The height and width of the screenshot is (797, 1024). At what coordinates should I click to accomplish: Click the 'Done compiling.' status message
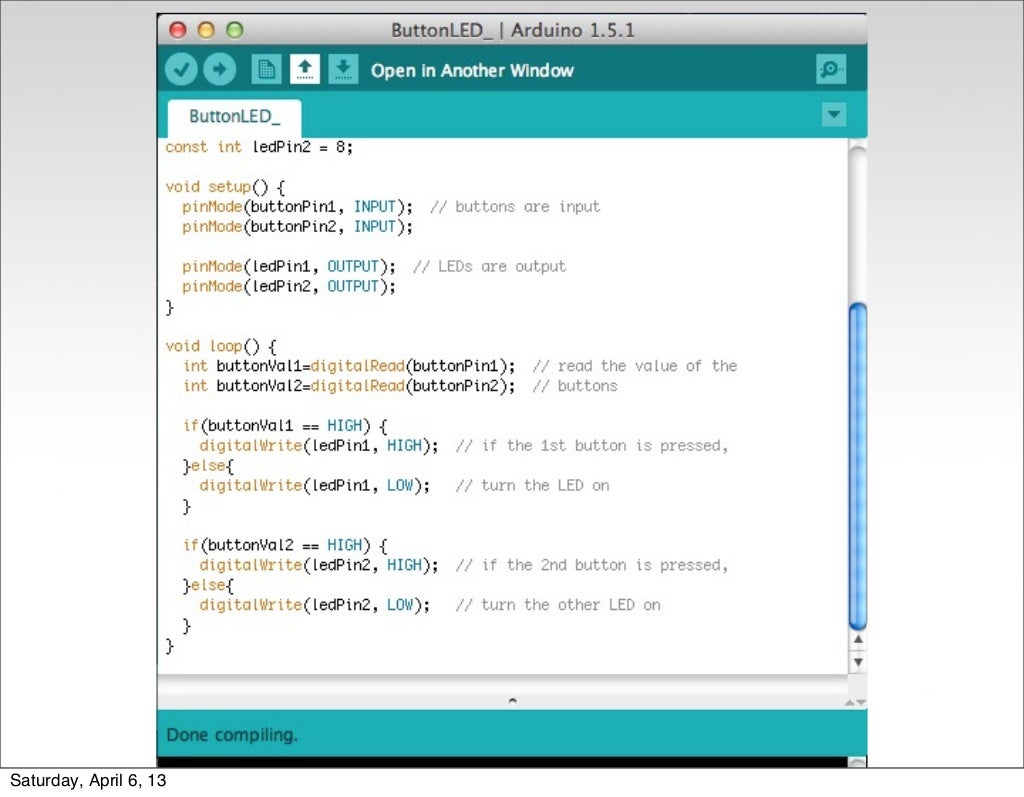[232, 735]
